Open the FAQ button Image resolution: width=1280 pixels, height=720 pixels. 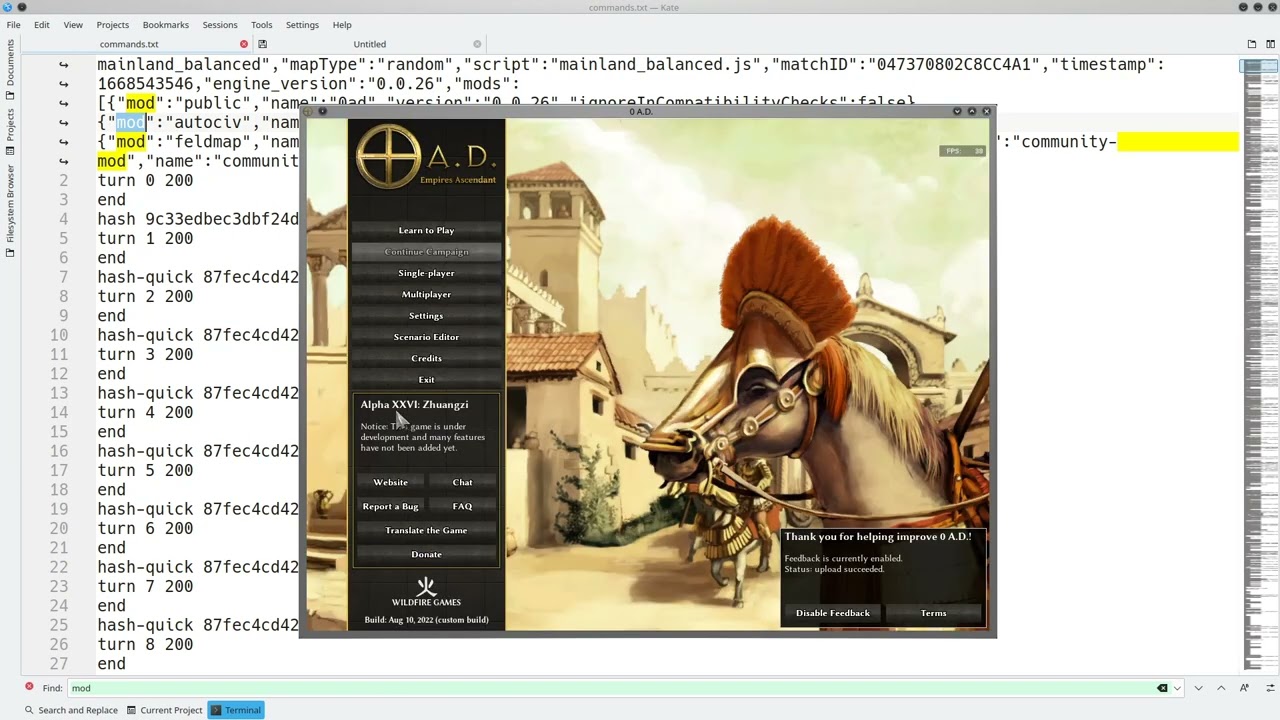462,506
